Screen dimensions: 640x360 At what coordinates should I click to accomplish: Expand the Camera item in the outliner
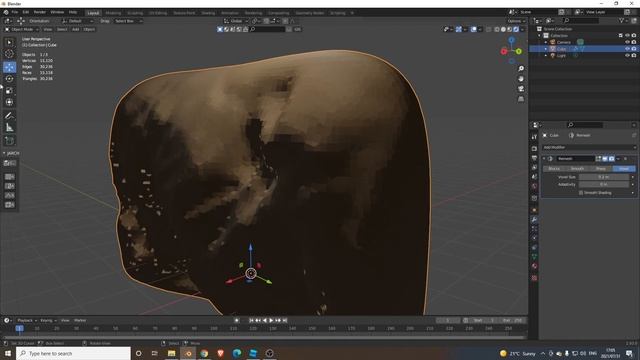pyautogui.click(x=546, y=42)
